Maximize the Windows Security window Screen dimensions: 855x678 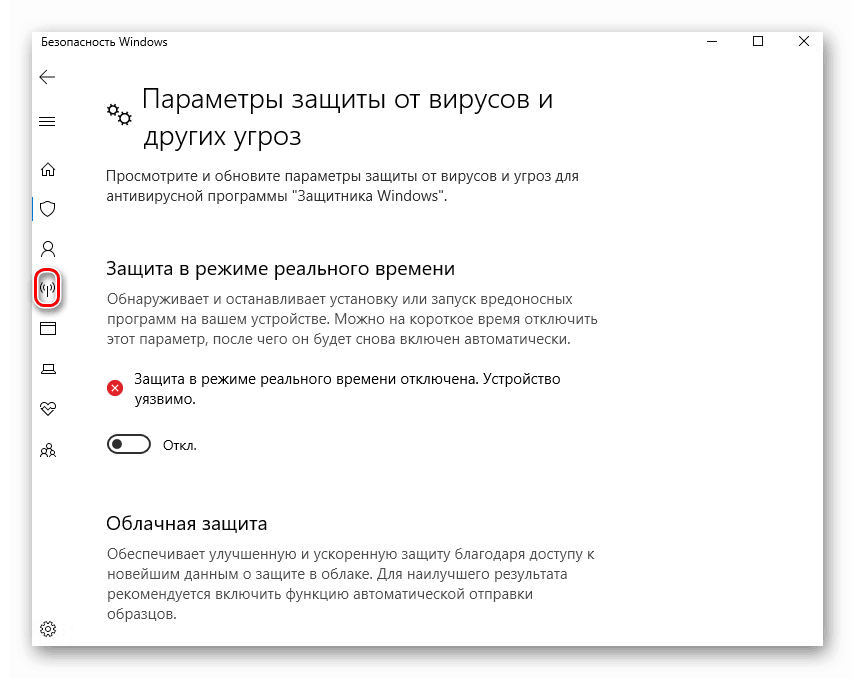click(x=757, y=41)
